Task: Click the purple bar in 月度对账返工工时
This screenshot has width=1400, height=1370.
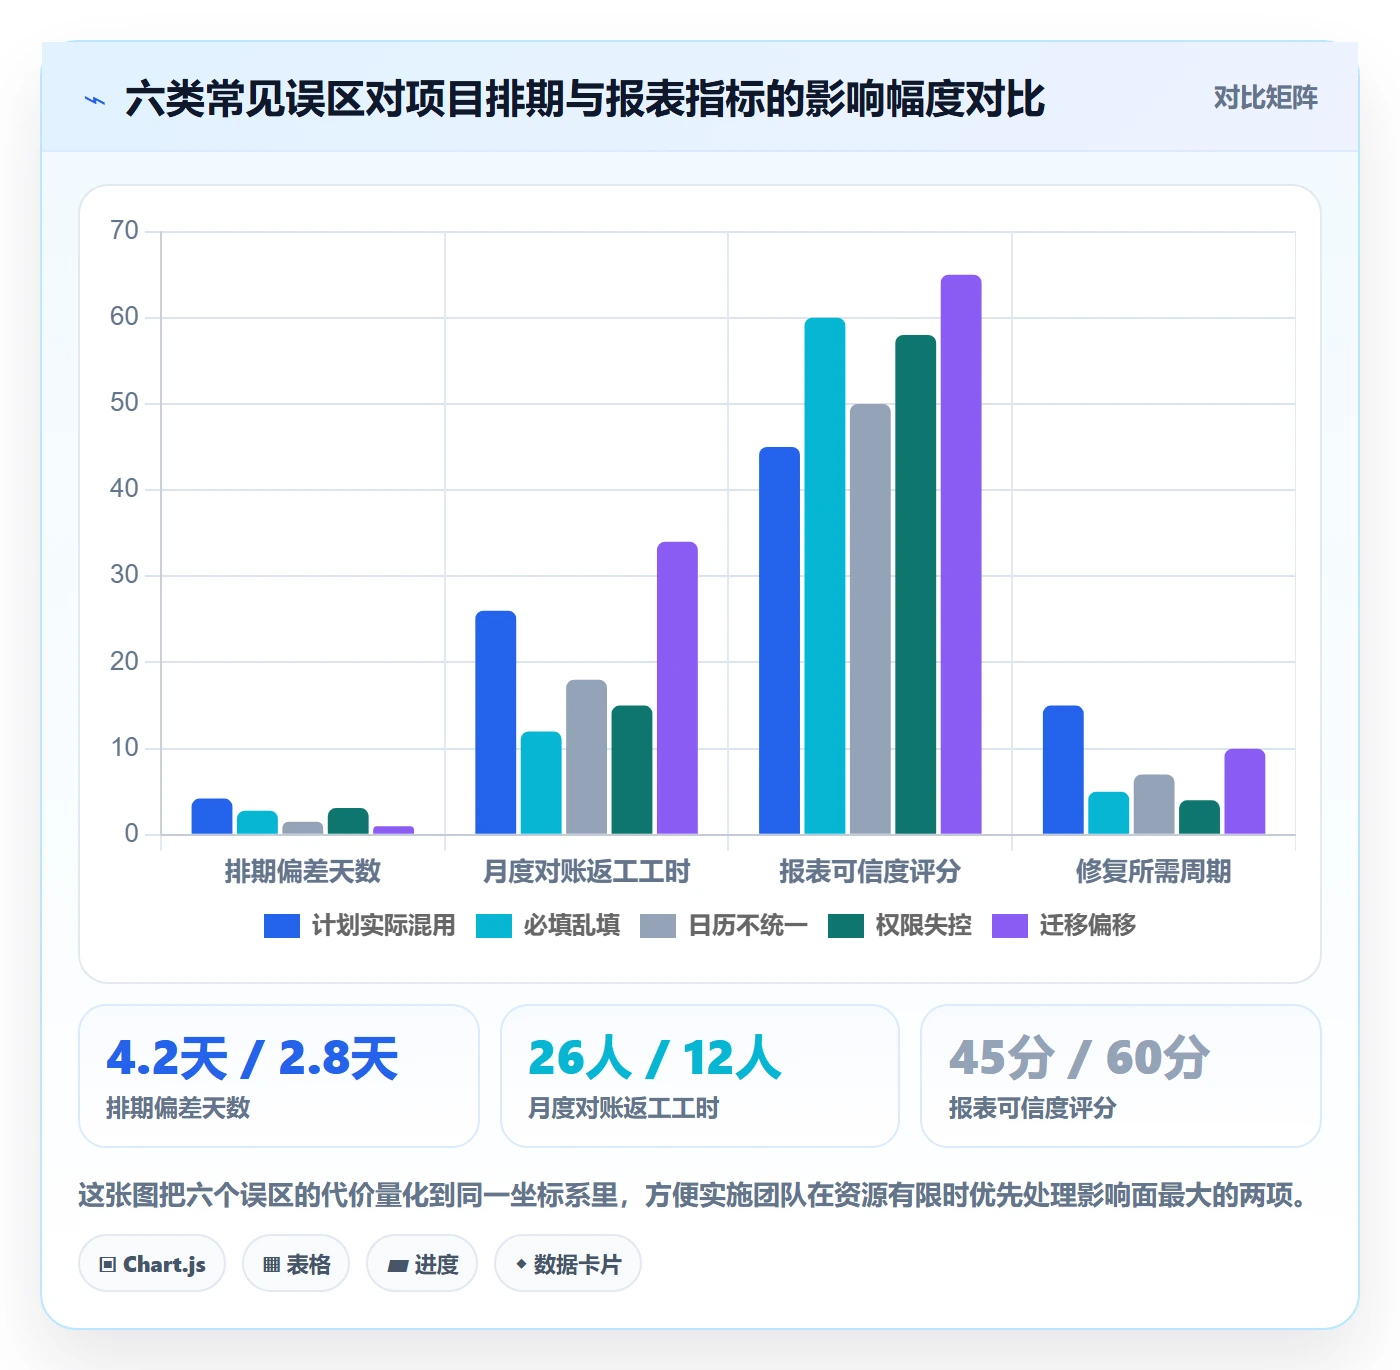Action: coord(677,688)
